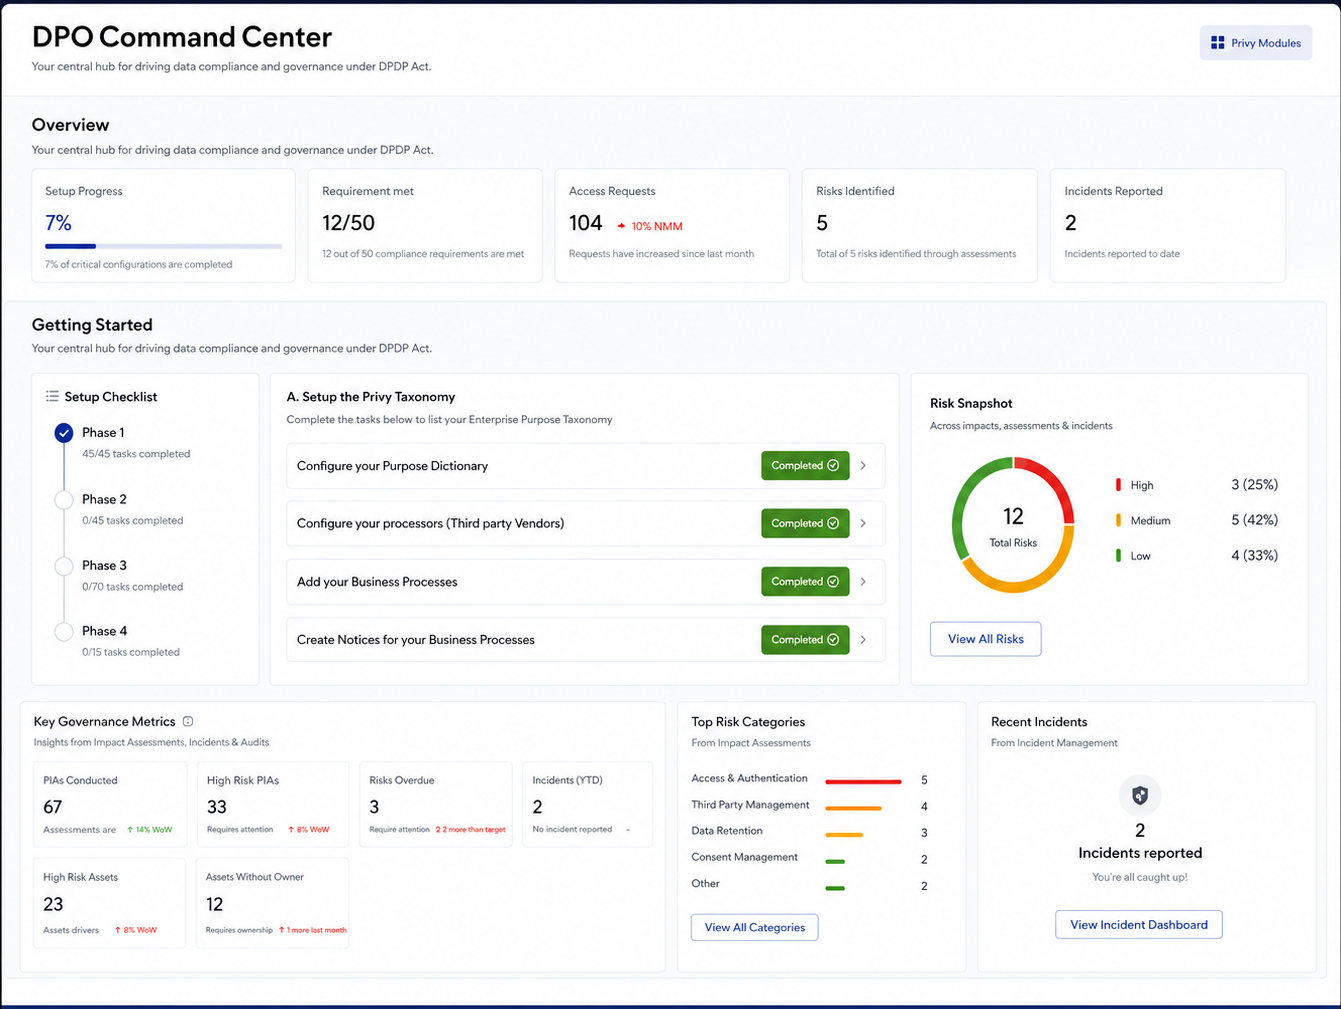1341x1009 pixels.
Task: Expand Create Notices for Business Processes chevron
Action: [863, 639]
